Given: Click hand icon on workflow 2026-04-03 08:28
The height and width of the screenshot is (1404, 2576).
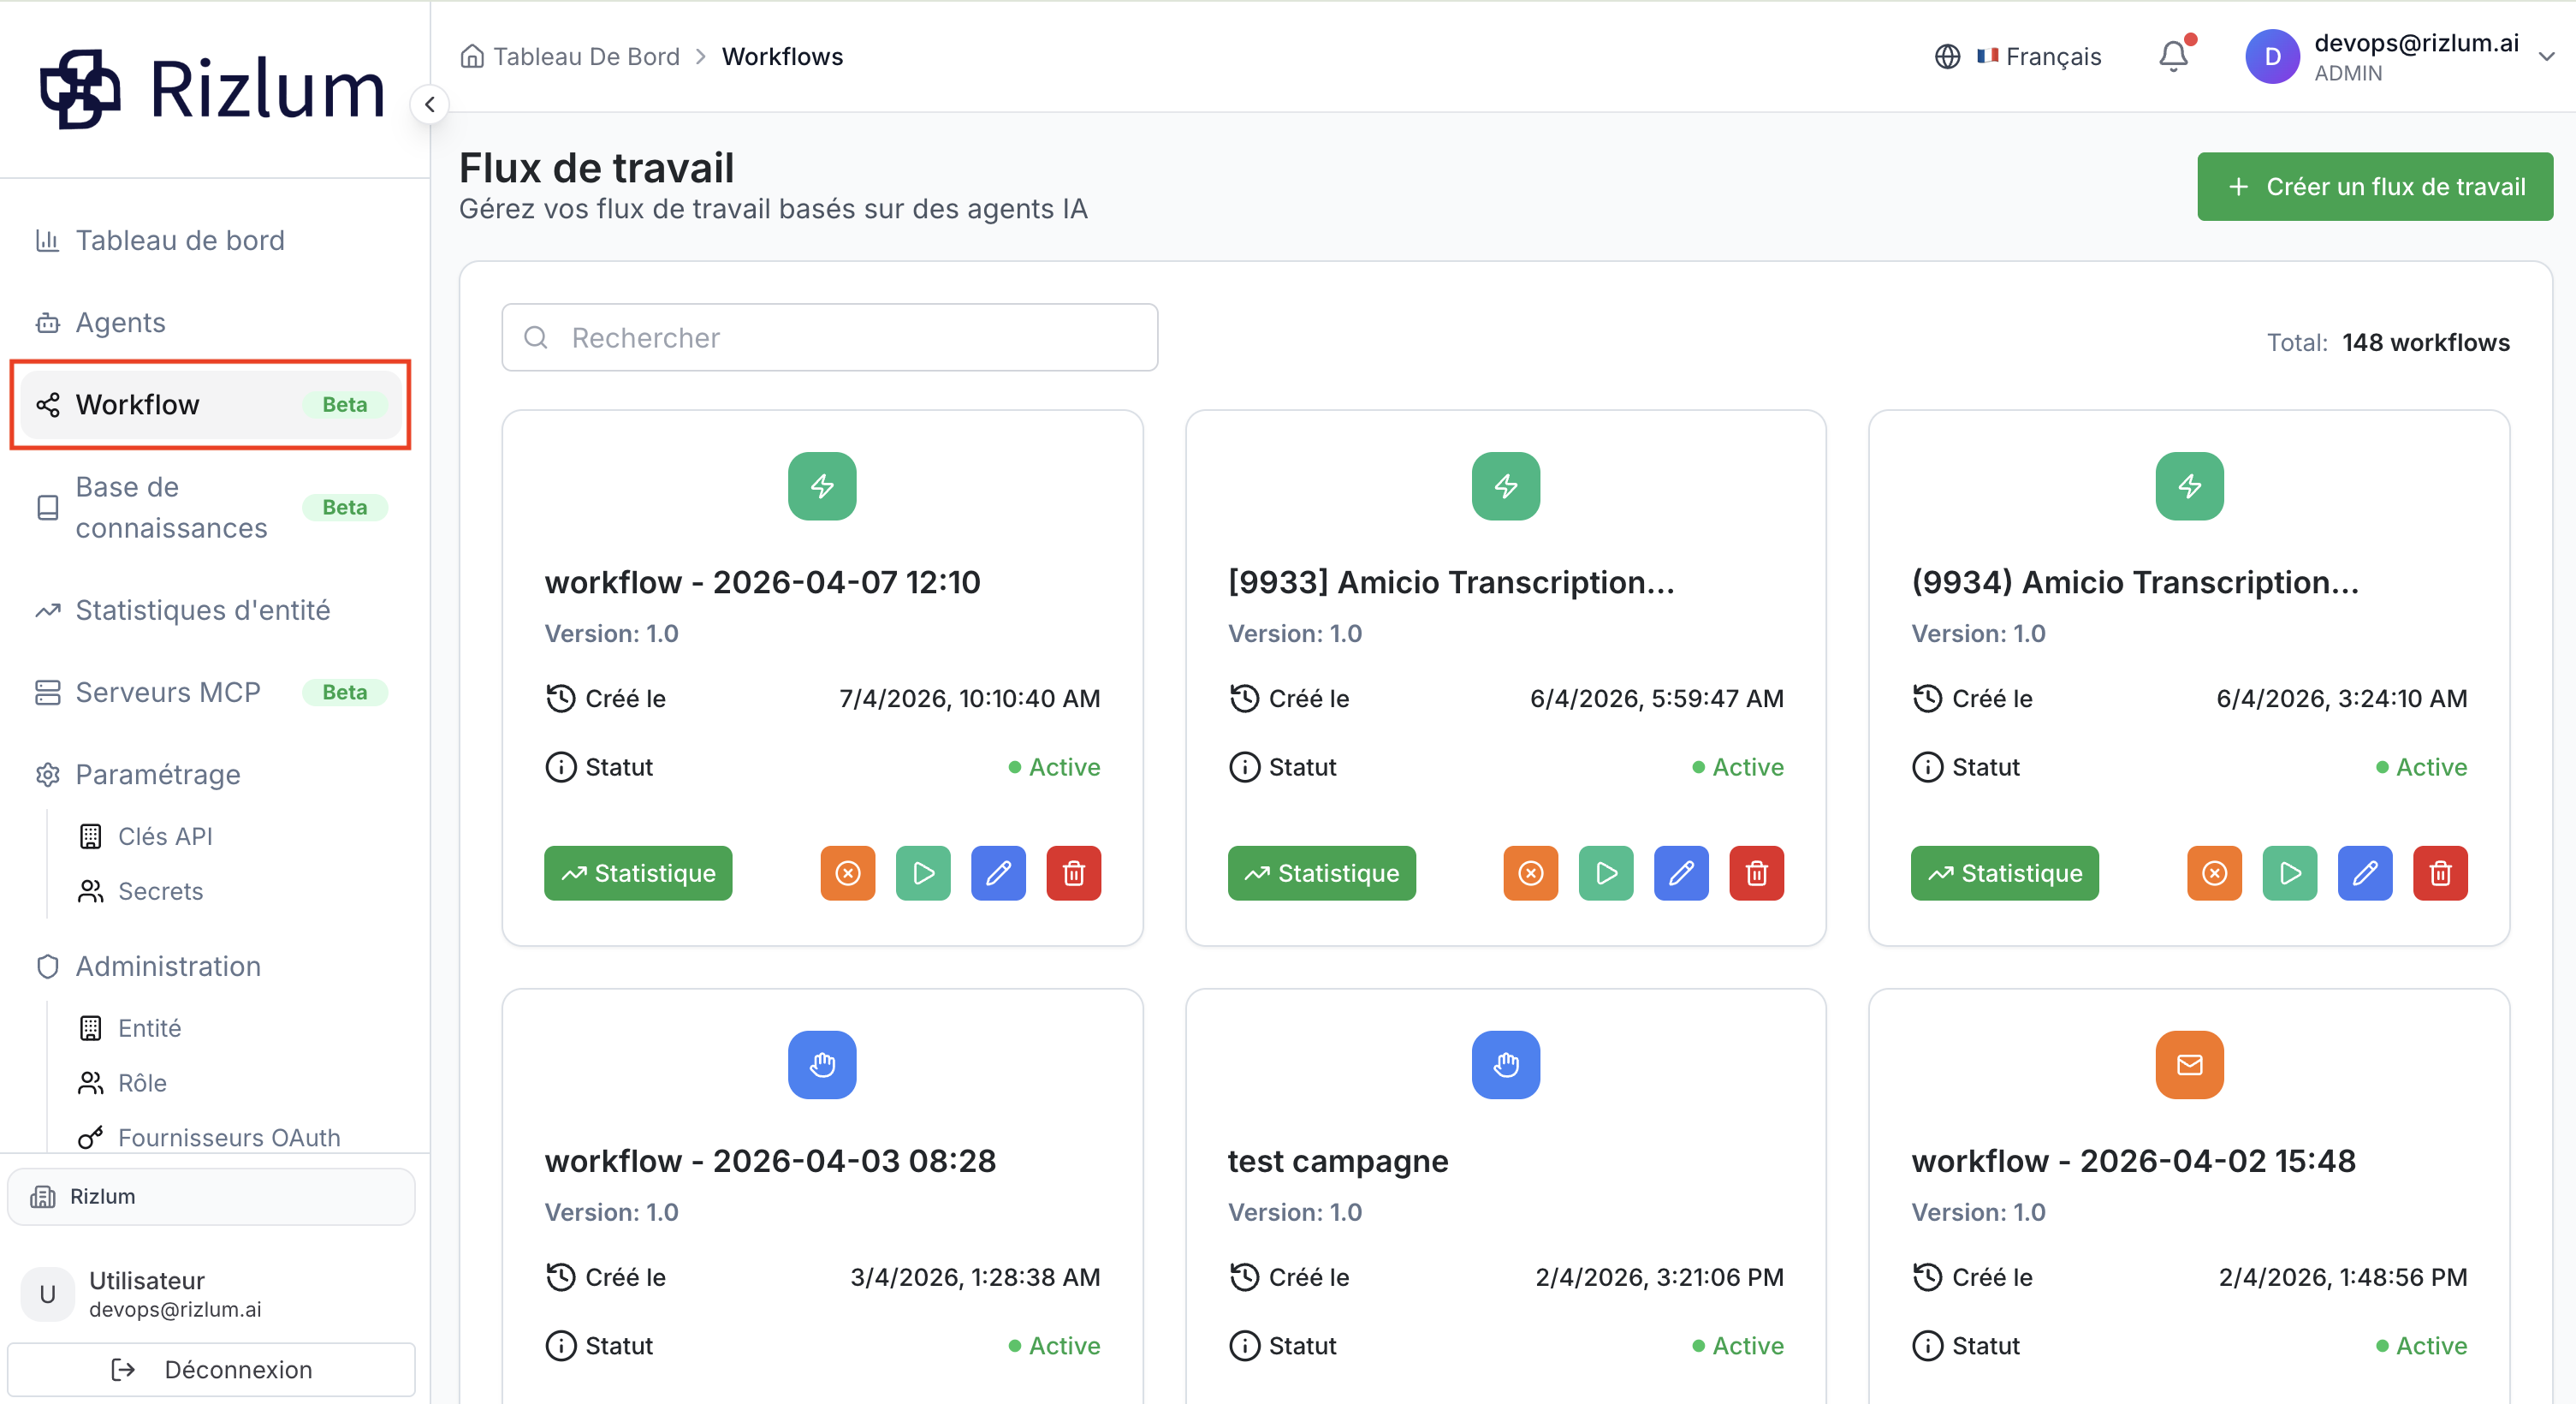Looking at the screenshot, I should 822,1065.
